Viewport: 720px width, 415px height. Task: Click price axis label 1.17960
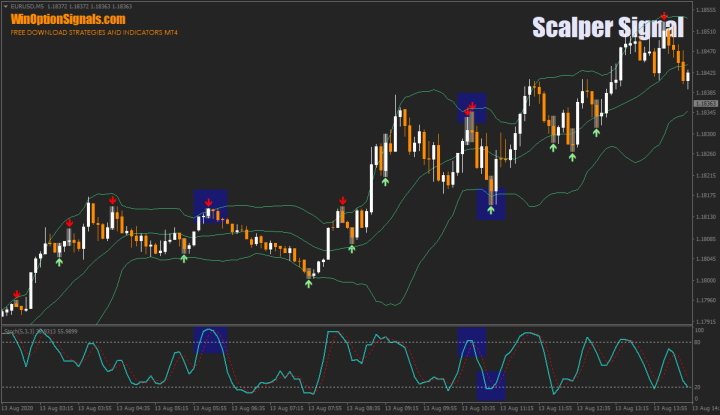pos(706,300)
